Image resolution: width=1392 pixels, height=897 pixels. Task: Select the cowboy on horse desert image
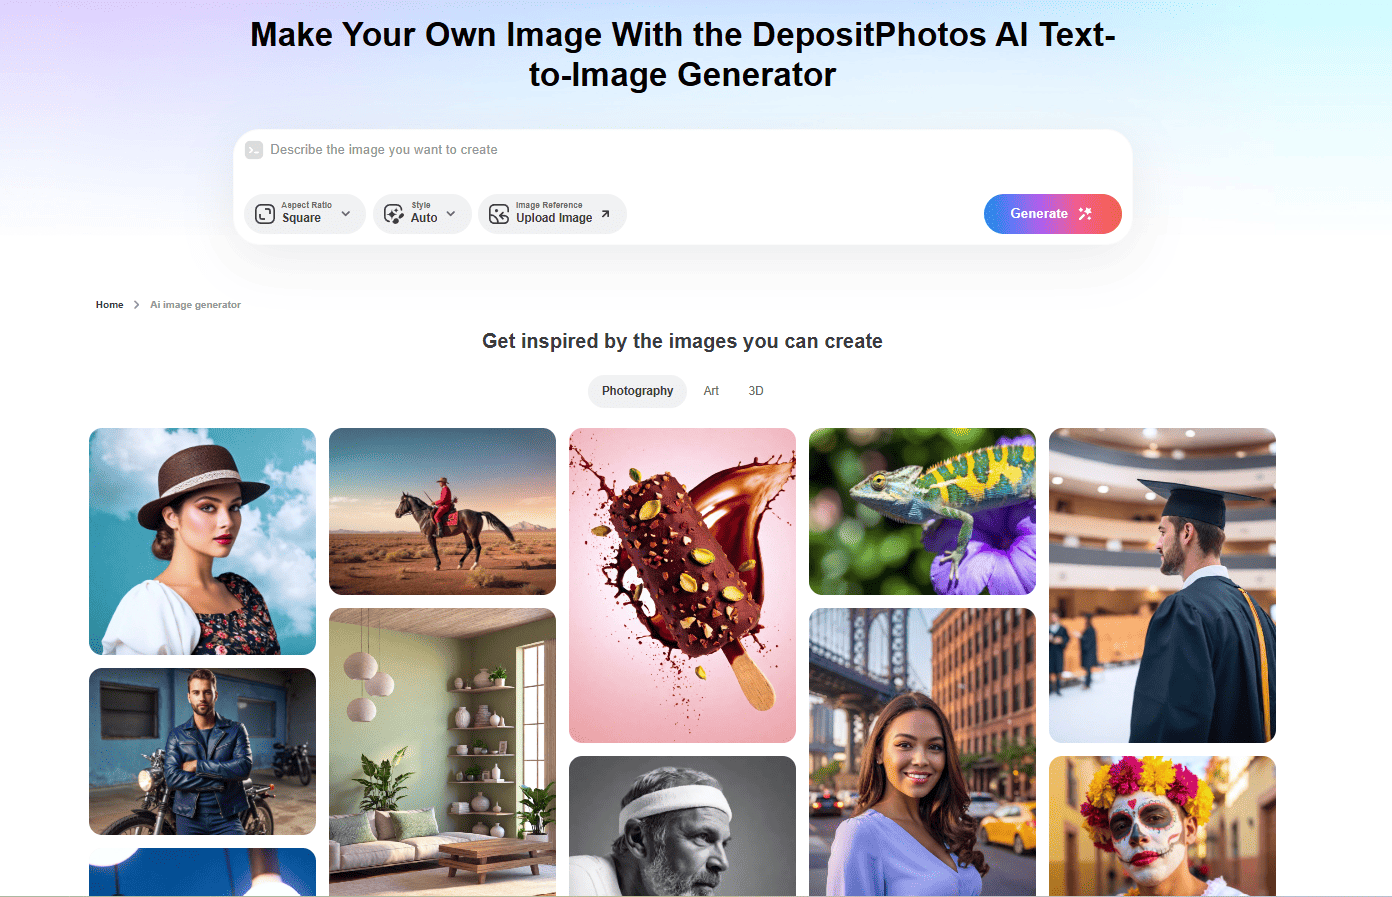442,511
